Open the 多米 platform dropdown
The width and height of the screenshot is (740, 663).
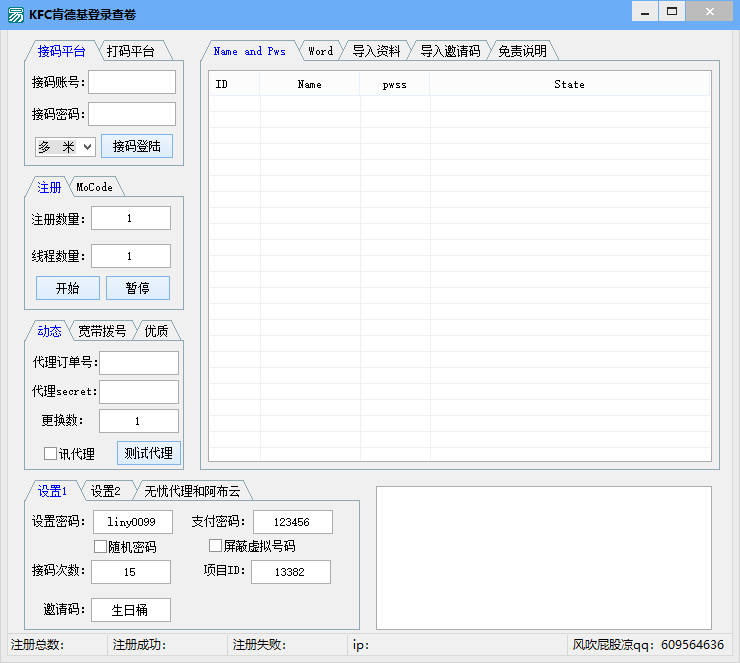[x=65, y=147]
